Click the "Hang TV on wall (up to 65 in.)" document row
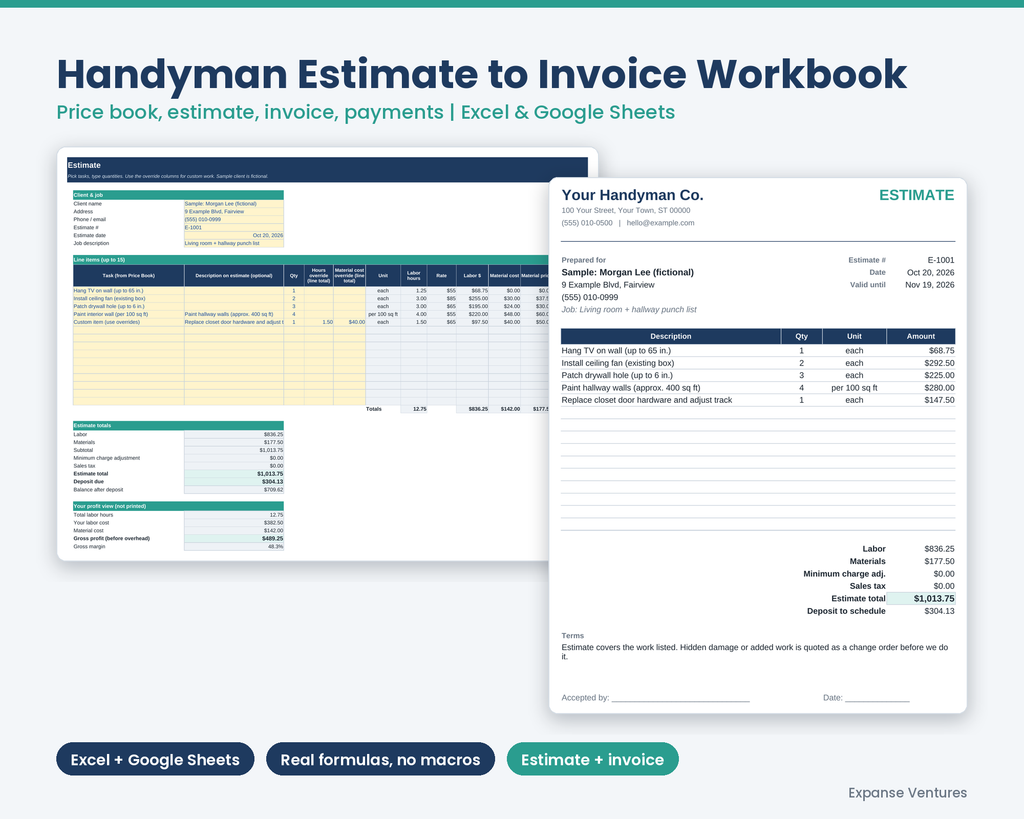This screenshot has width=1024, height=819. 758,351
